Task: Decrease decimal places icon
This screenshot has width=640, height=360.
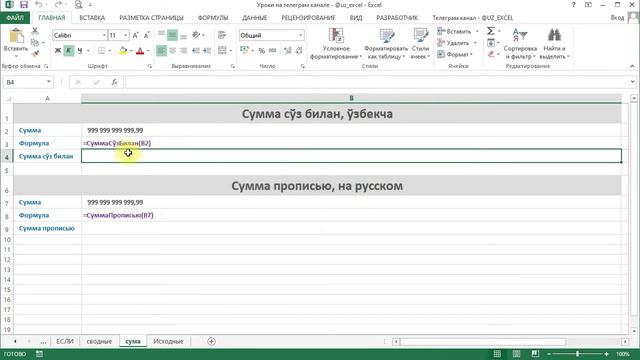Action: 299,51
